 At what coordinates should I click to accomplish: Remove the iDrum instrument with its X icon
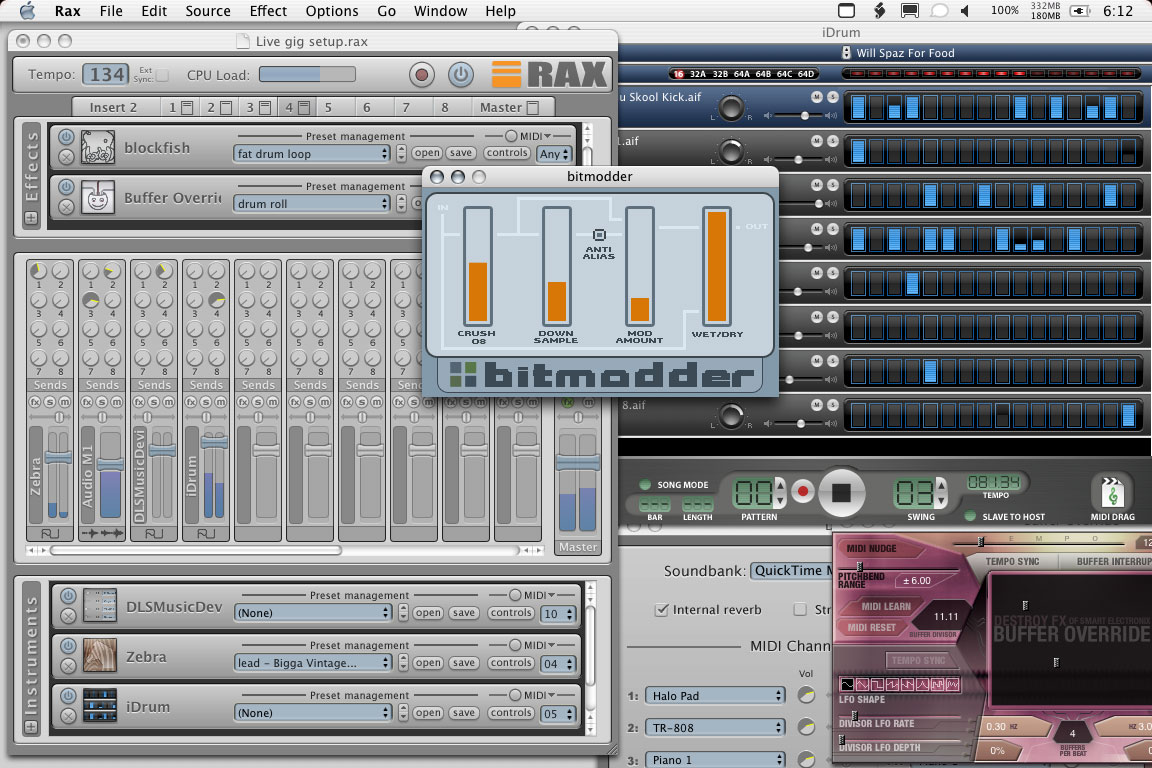tap(68, 716)
